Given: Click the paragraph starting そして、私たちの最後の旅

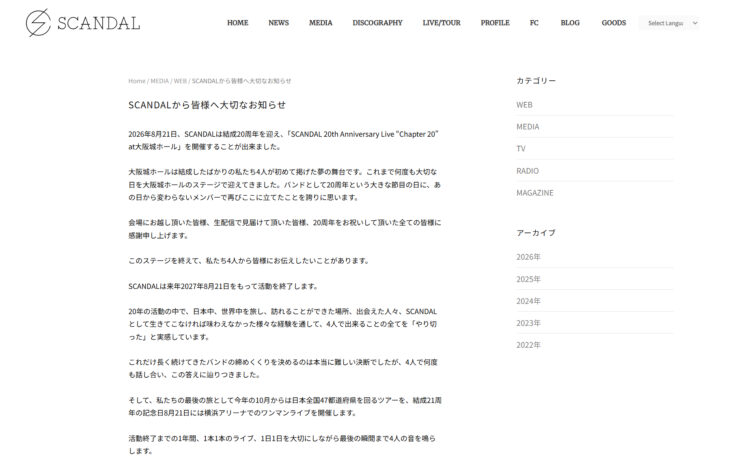Looking at the screenshot, I should click(x=285, y=407).
